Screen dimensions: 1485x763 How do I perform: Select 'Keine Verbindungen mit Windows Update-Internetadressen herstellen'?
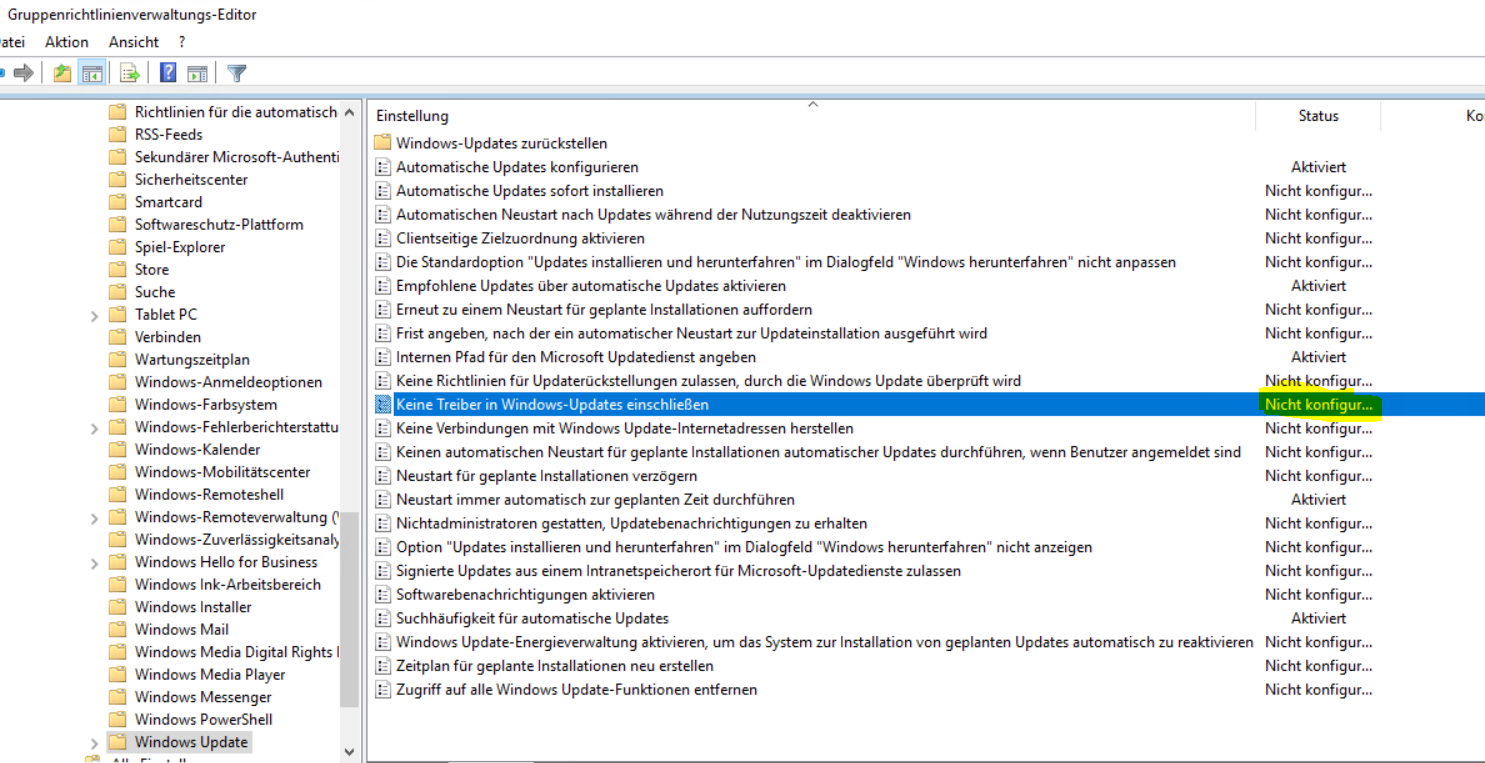click(625, 428)
